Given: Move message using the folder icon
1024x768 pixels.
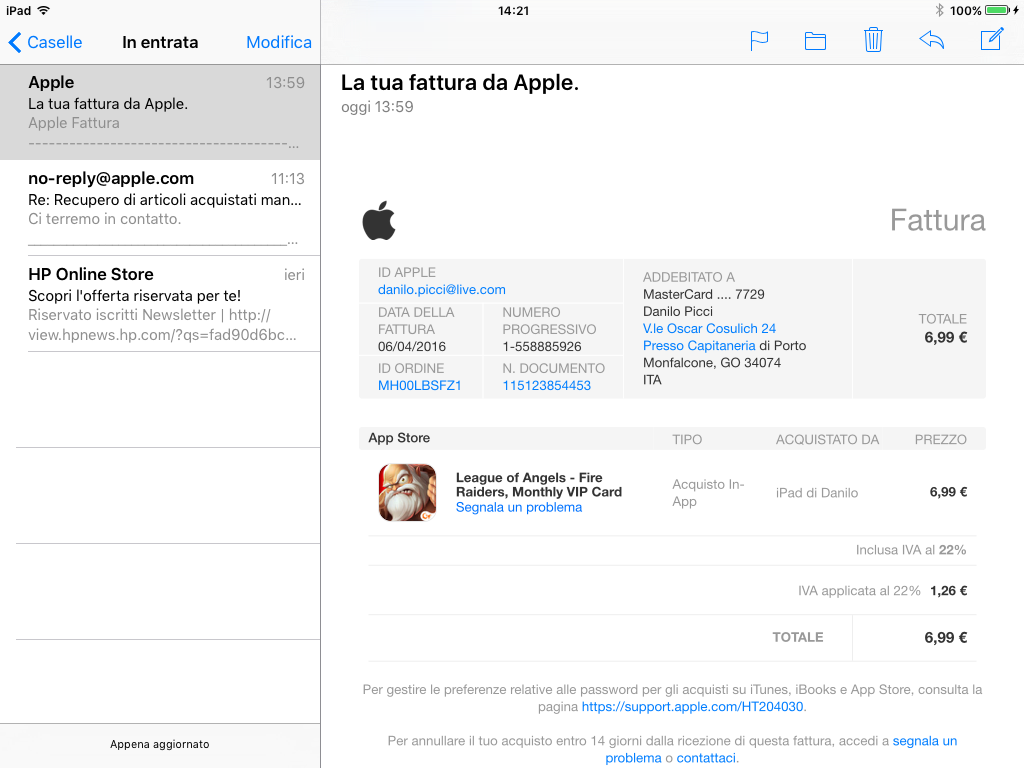Looking at the screenshot, I should (815, 41).
